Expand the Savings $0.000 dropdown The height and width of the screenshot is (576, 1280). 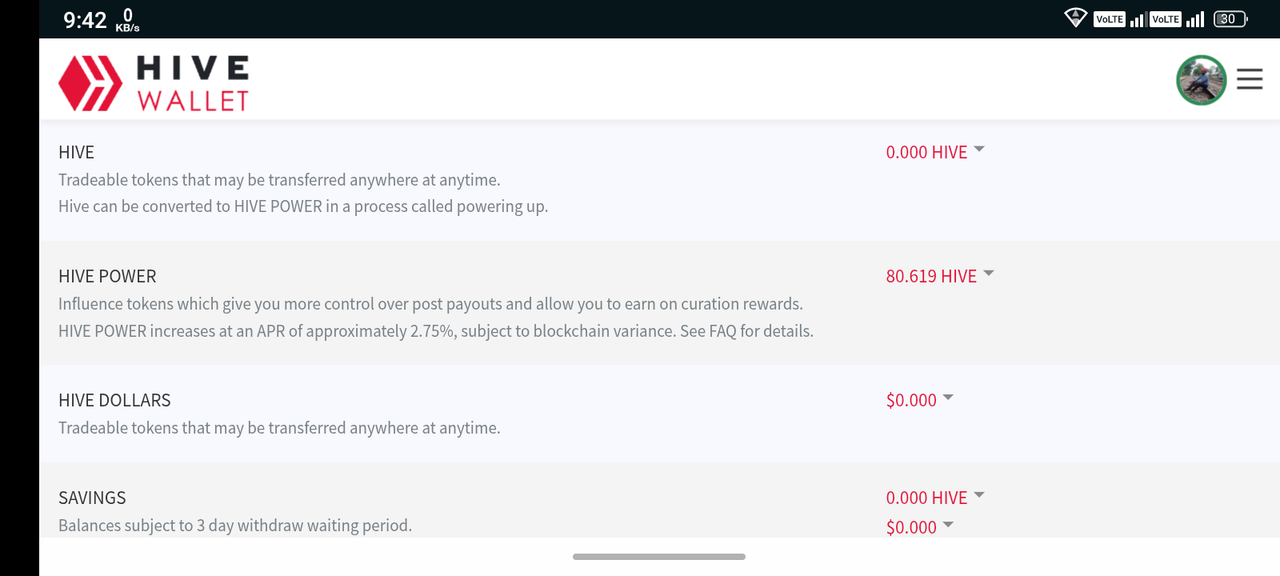(920, 527)
